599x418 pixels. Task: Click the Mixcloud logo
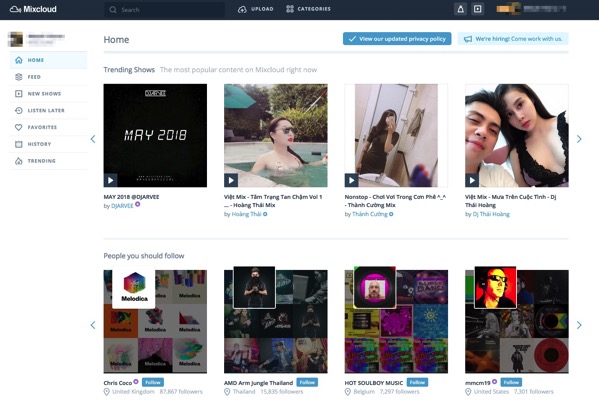[x=33, y=9]
